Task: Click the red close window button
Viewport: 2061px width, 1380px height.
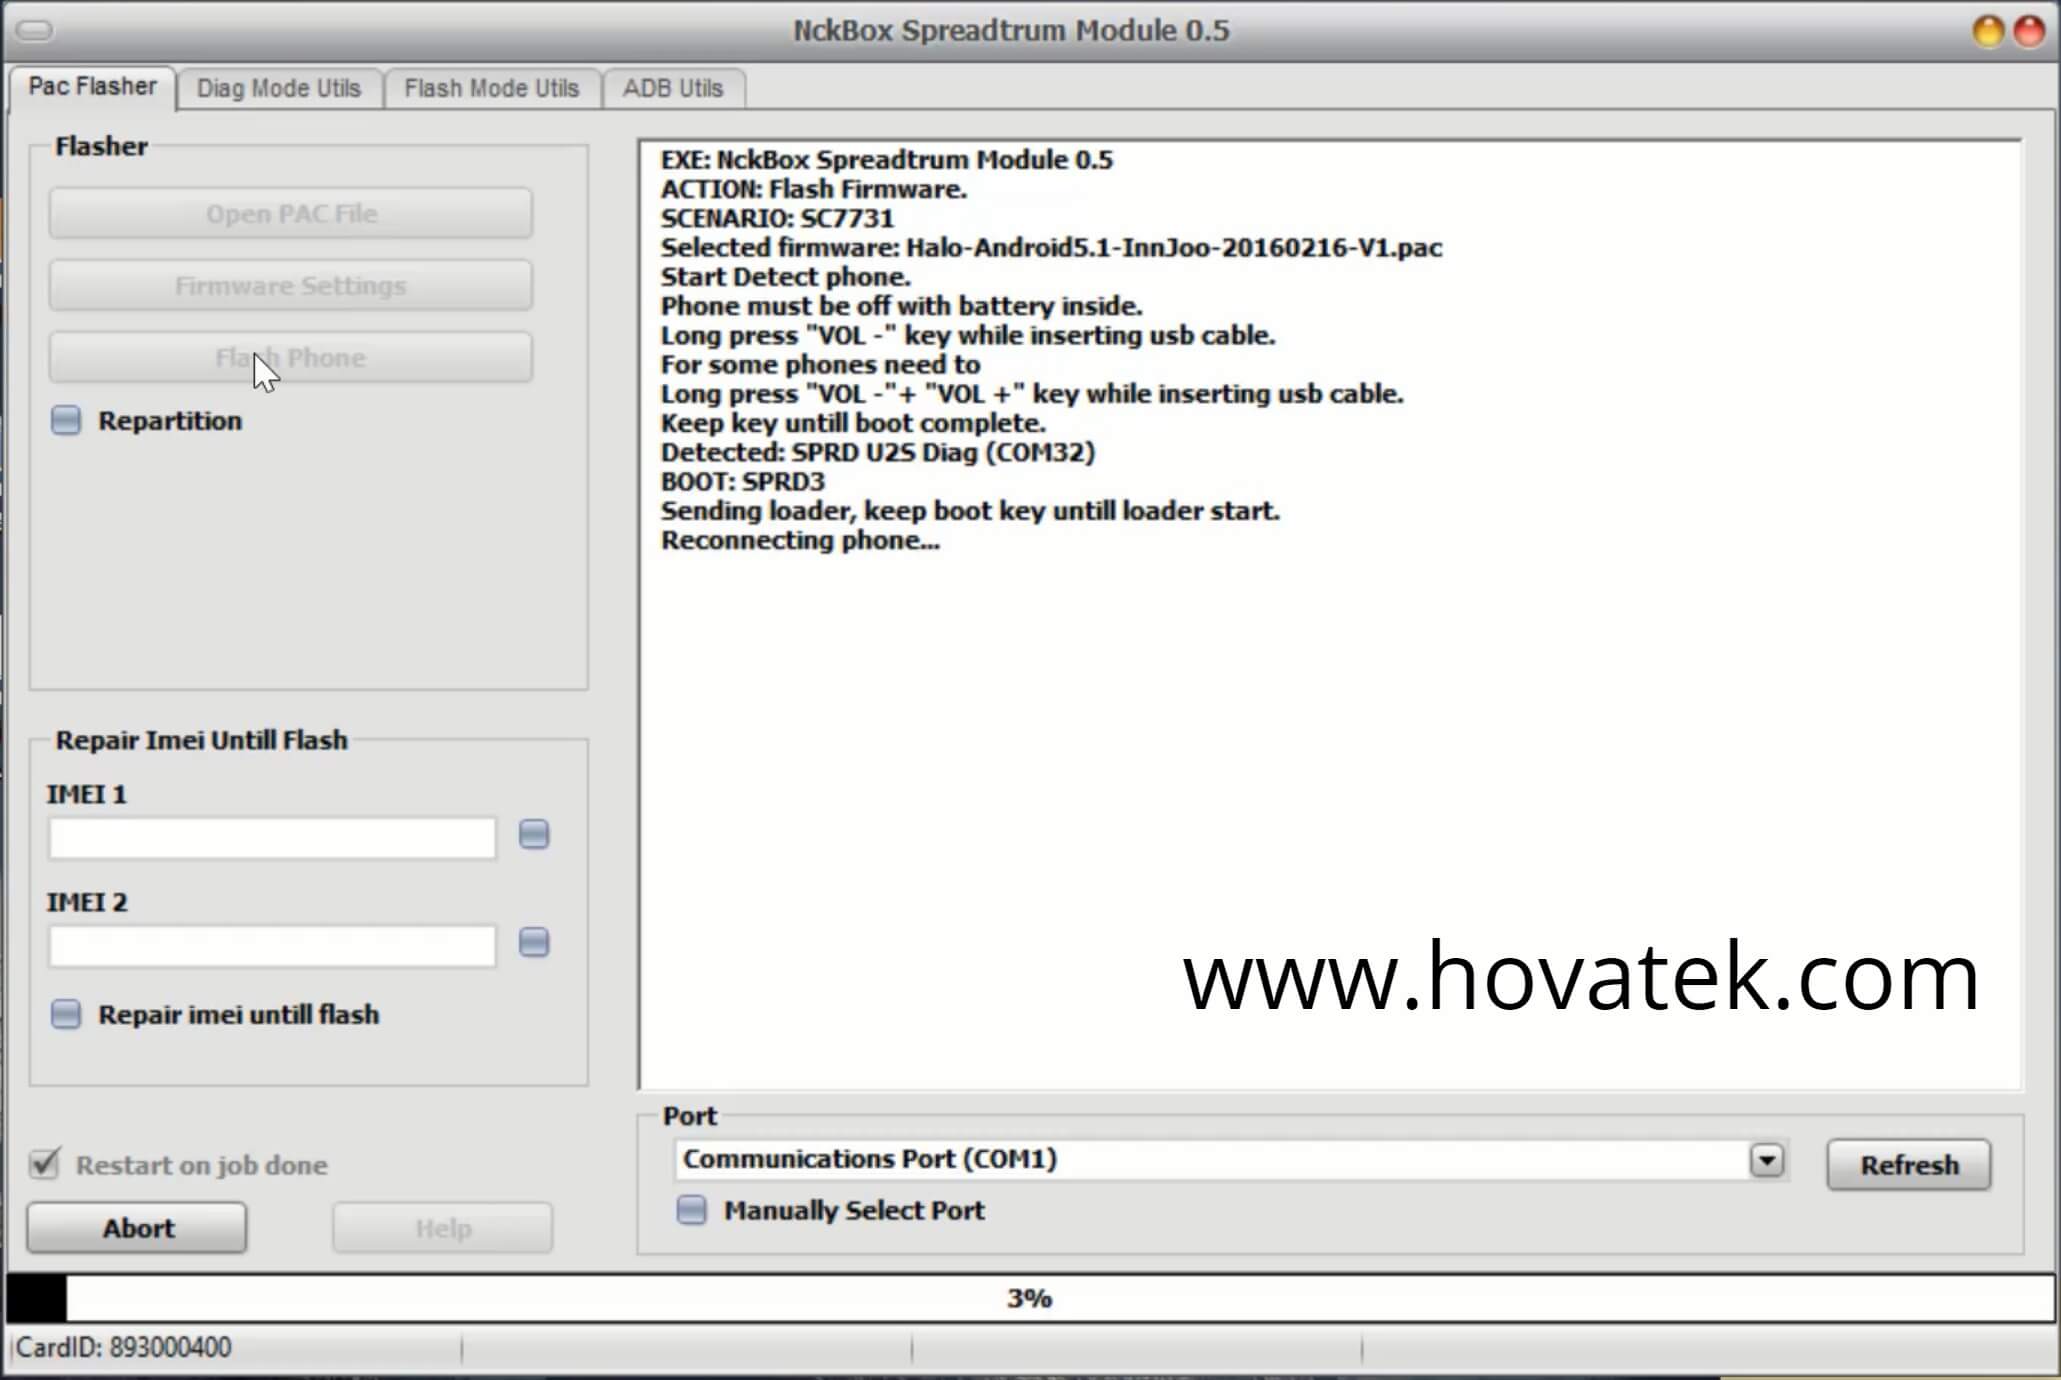Action: (x=2029, y=31)
